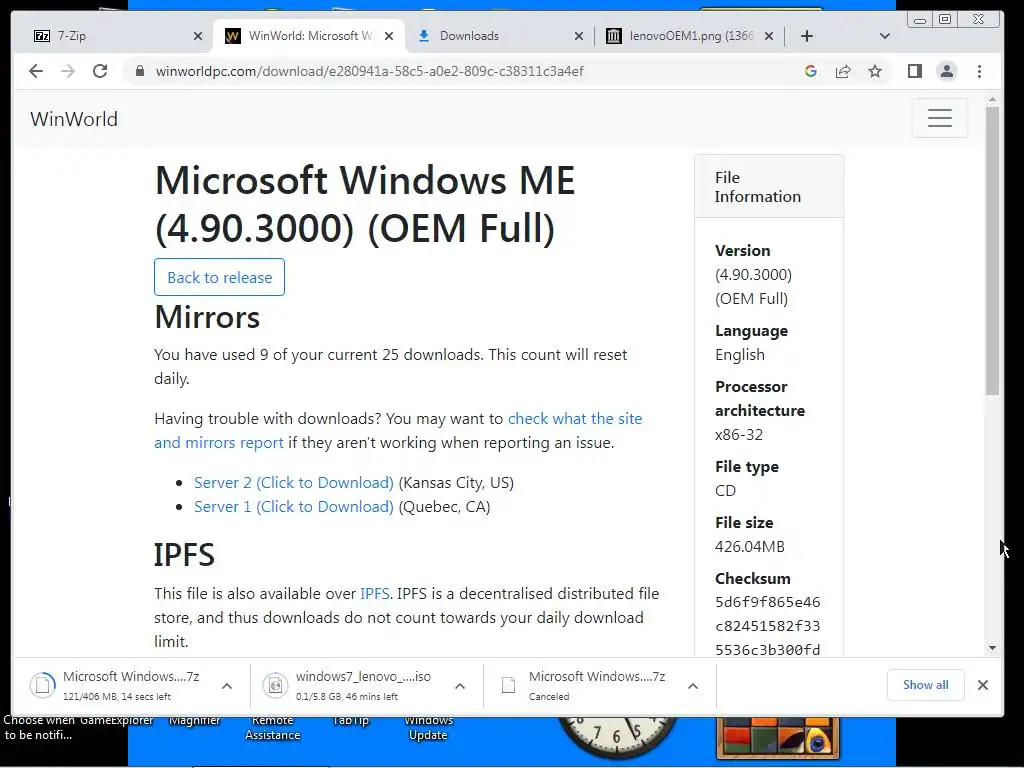
Task: Click the canceled Microsoft Windows 7z file icon
Action: [508, 685]
